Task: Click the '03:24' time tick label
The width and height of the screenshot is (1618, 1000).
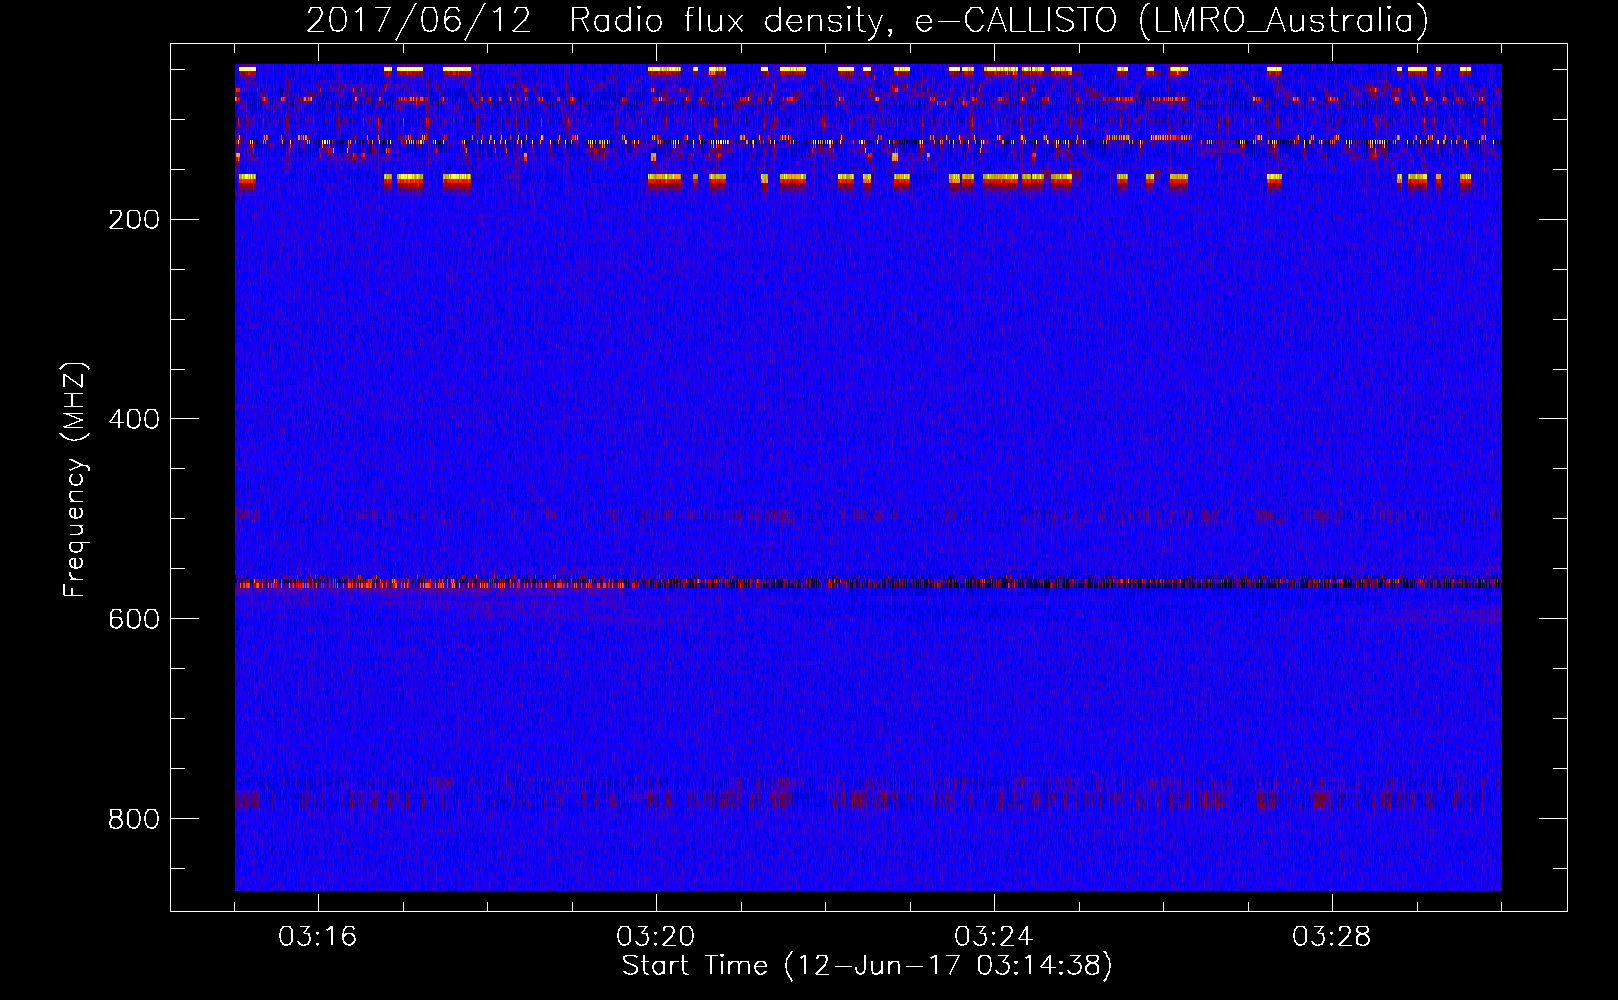Action: point(994,937)
